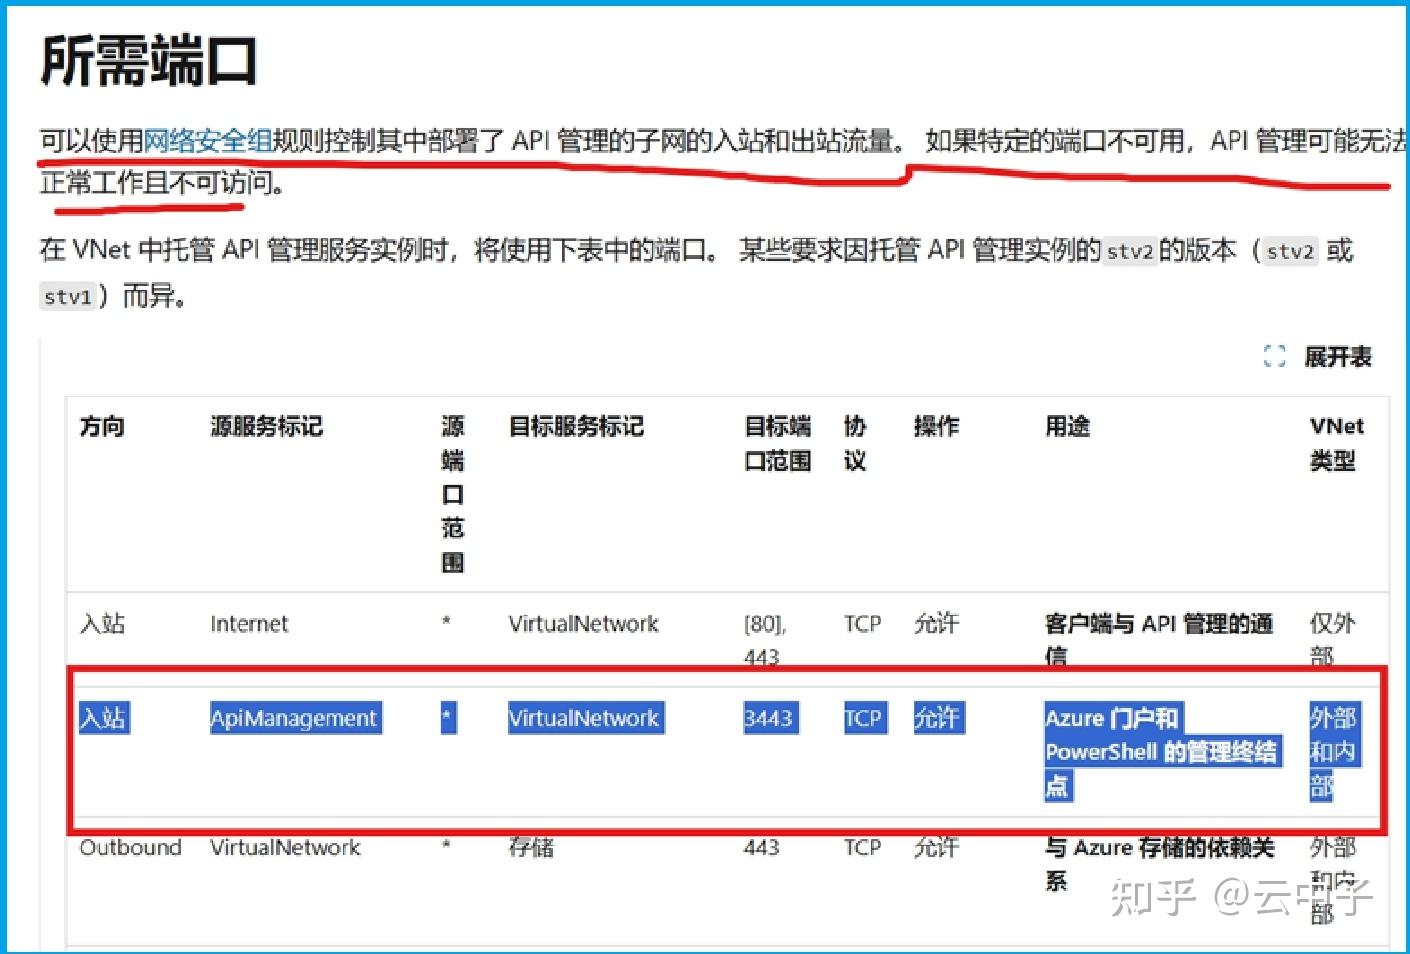Select the stv1 inline code badge
This screenshot has height=954, width=1410.
pyautogui.click(x=68, y=297)
